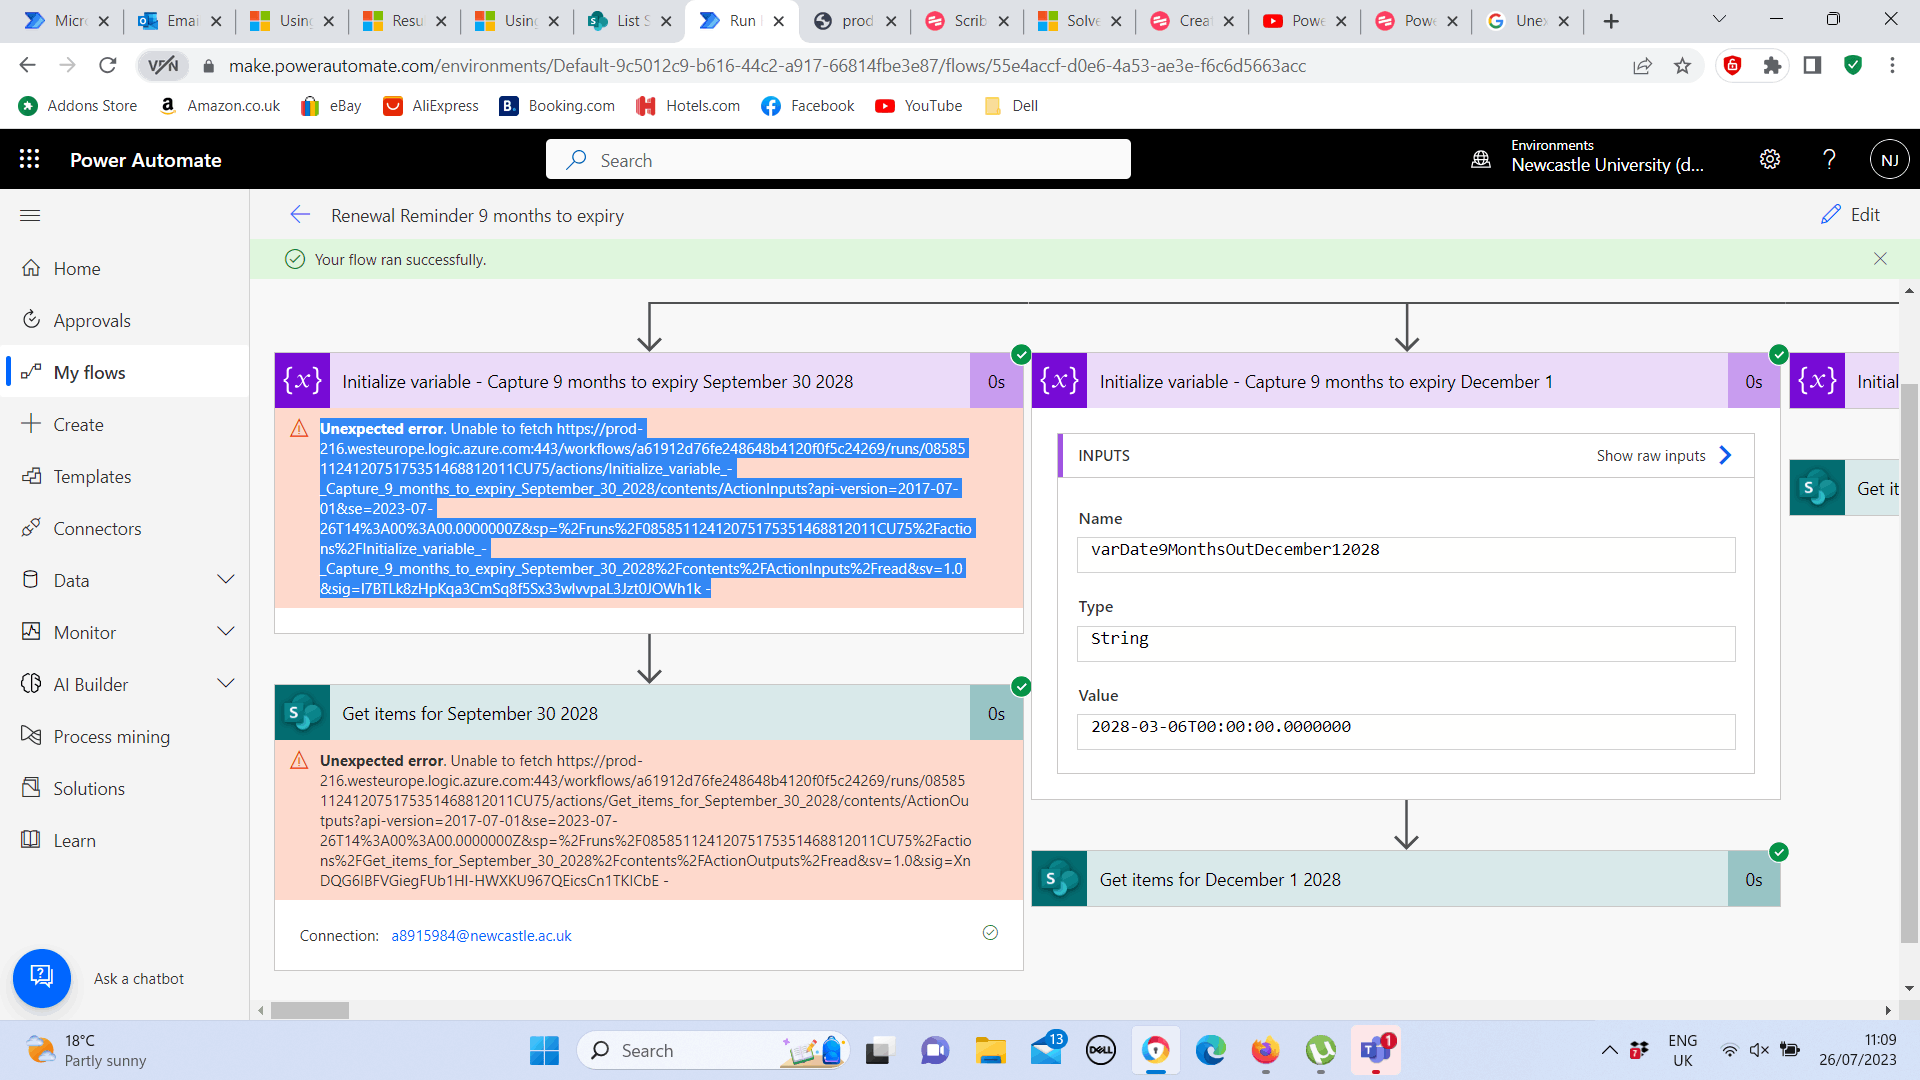
Task: Collapse left navigation with hamburger icon
Action: tap(30, 215)
